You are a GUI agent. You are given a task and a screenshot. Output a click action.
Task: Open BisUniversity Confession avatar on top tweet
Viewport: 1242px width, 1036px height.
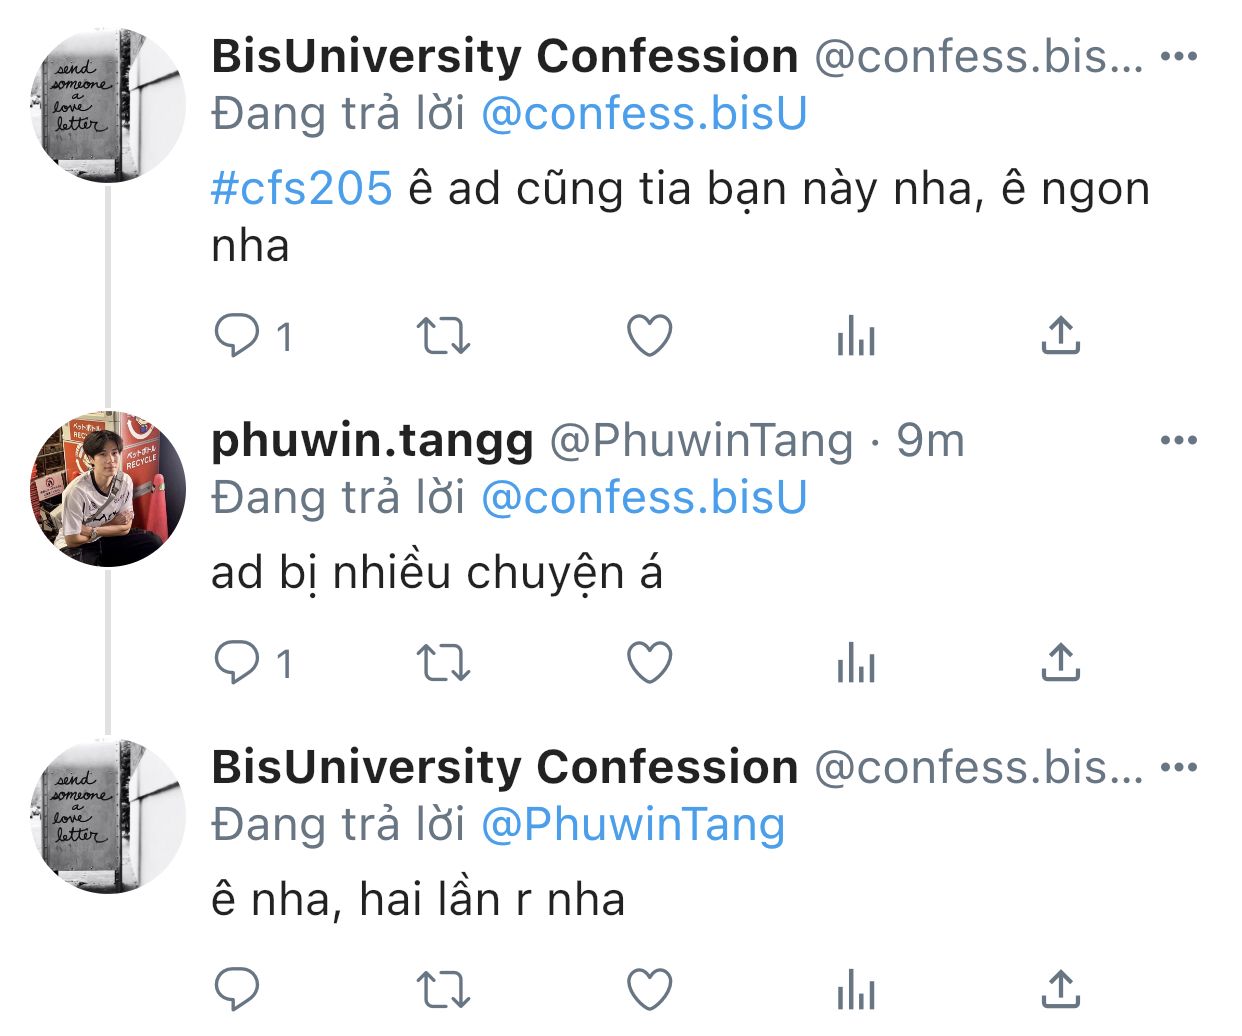[x=108, y=106]
